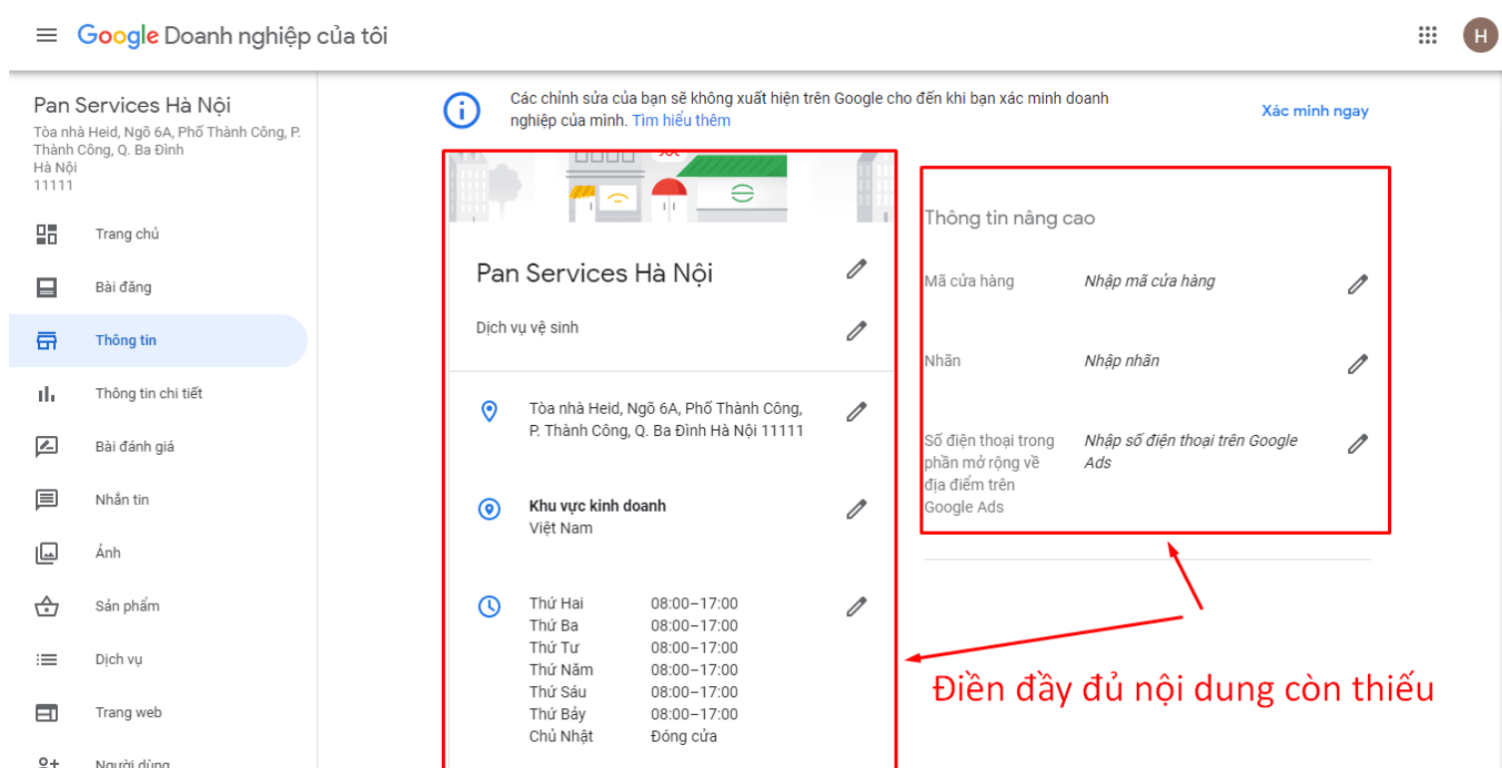Click Việt Nam service area text
Image resolution: width=1502 pixels, height=768 pixels.
561,528
